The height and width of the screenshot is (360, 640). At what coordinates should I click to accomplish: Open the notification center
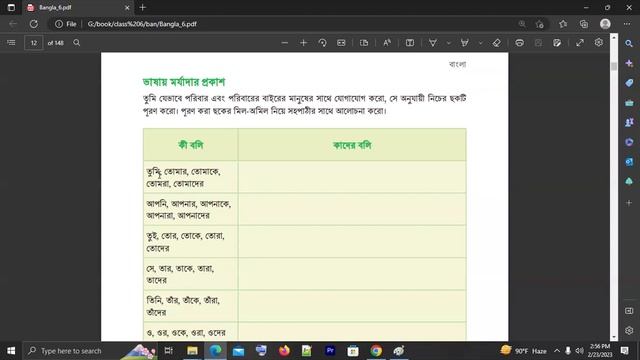coord(624,351)
